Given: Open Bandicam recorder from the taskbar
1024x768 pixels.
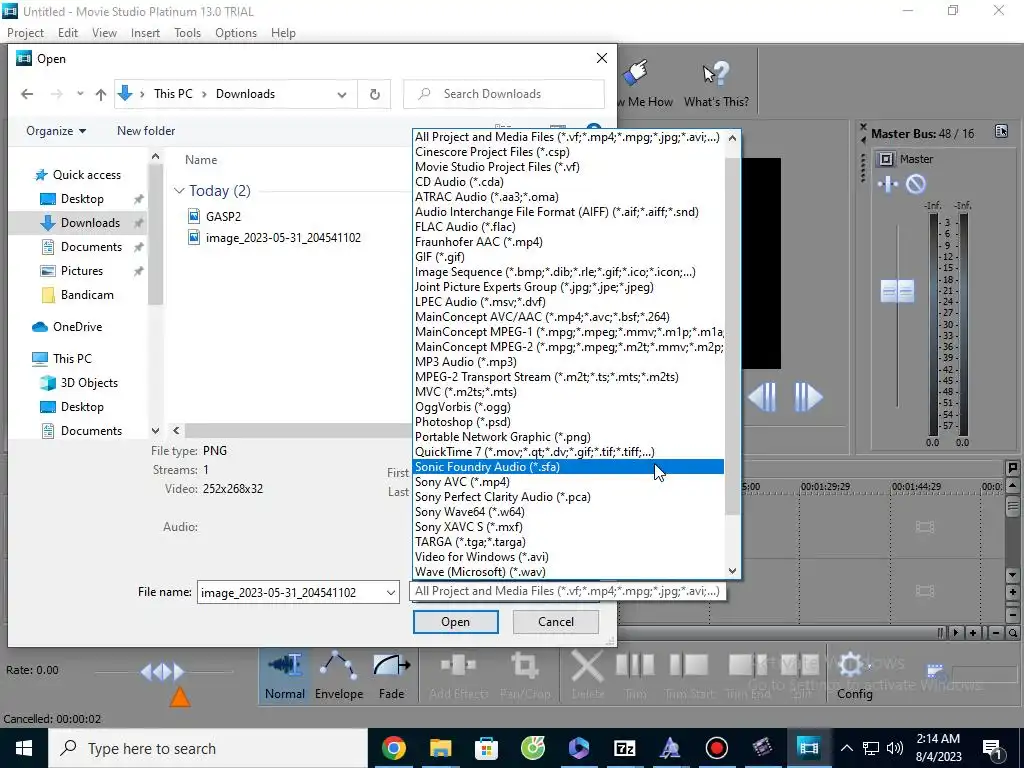Looking at the screenshot, I should (716, 748).
